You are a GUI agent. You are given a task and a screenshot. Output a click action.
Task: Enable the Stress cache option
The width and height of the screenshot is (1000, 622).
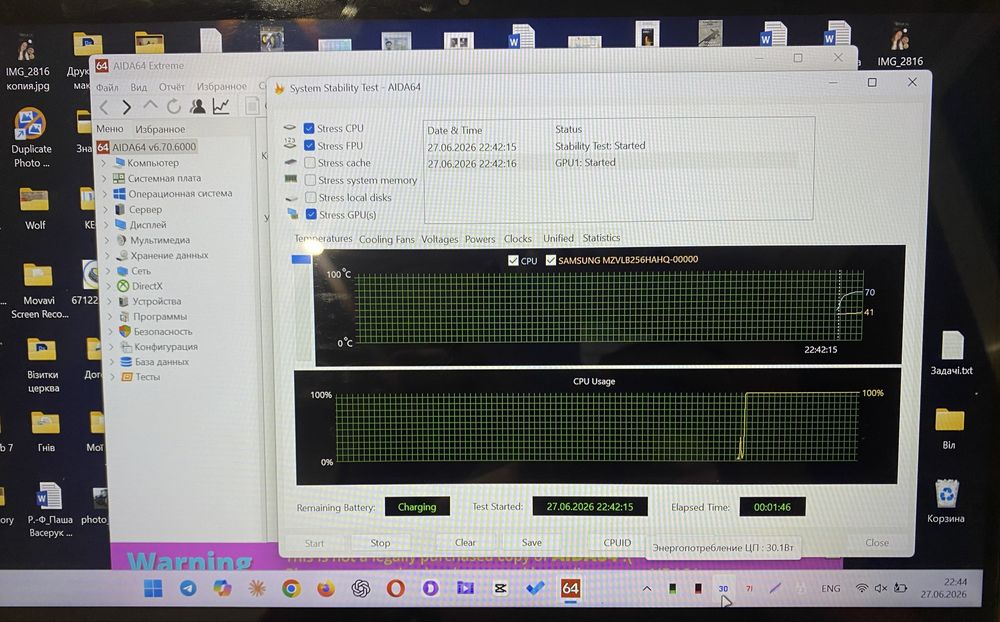(x=310, y=163)
